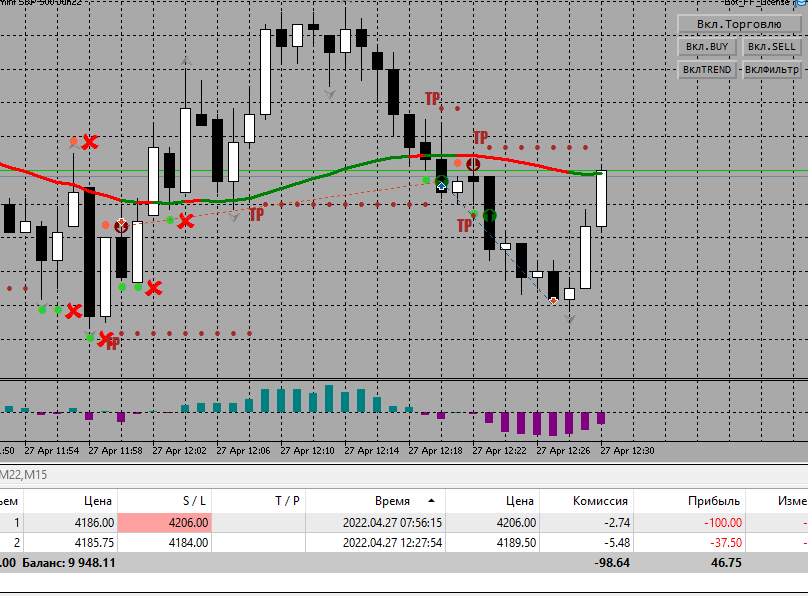
Task: Click the 27 Apr 11:54 time axis label
Action: pyautogui.click(x=52, y=451)
